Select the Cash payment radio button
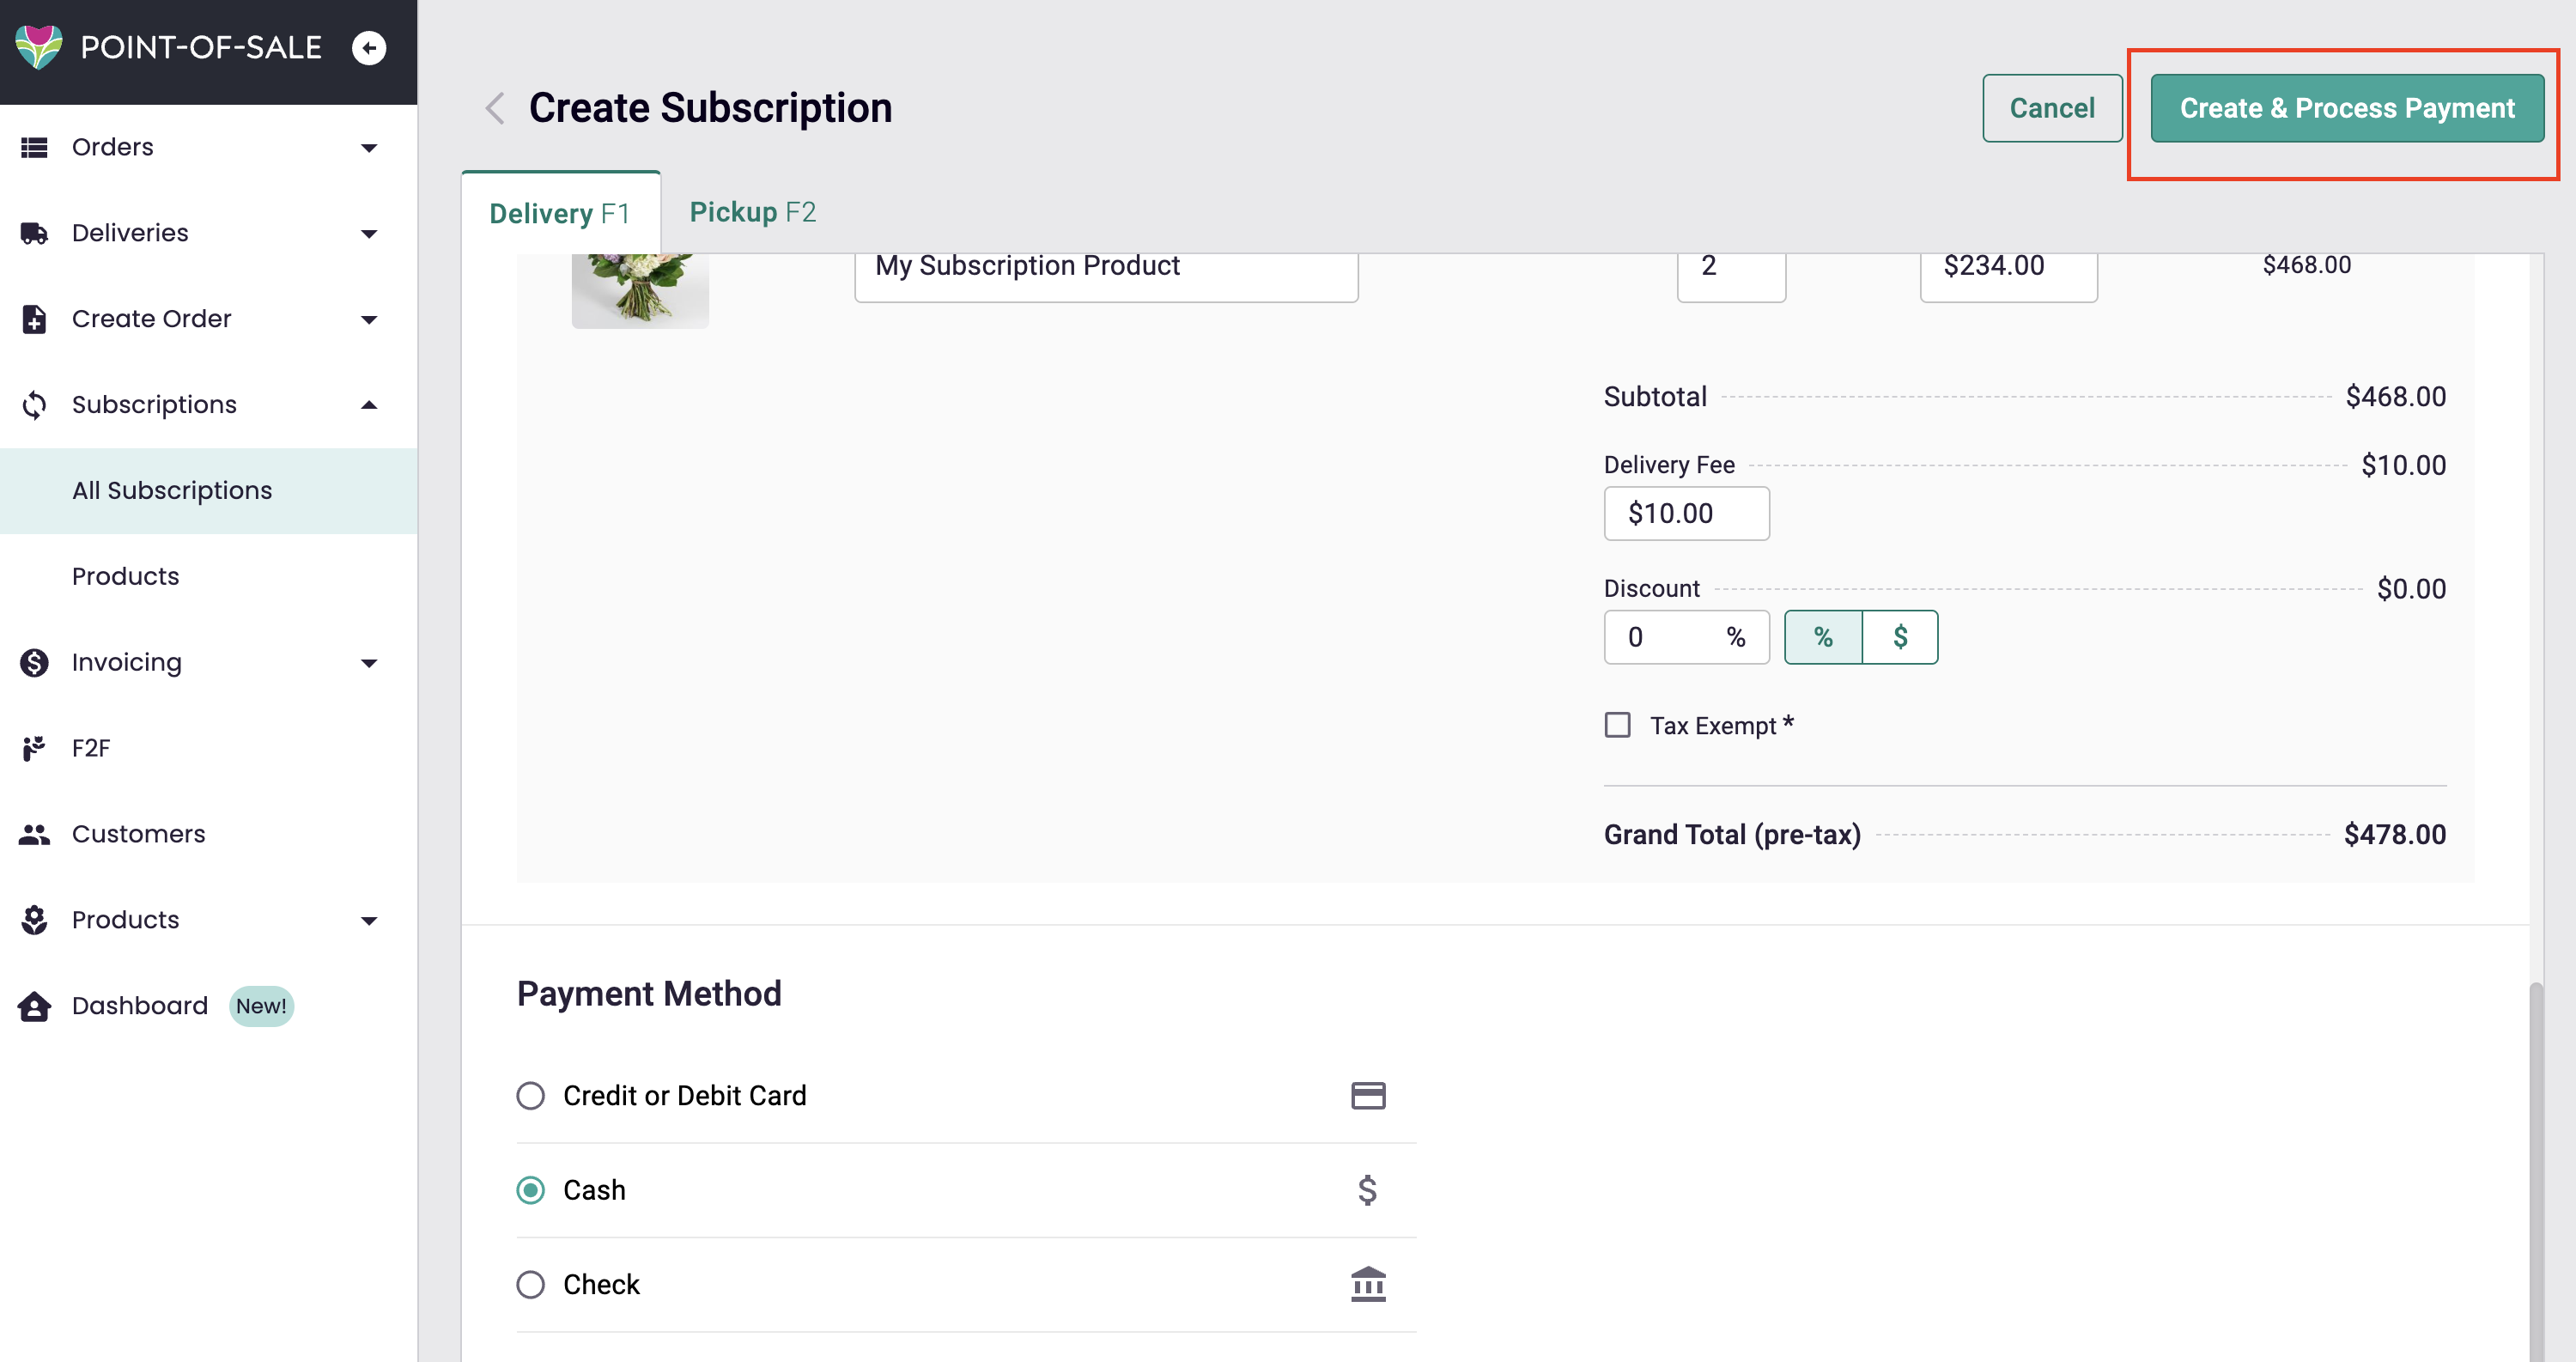2576x1362 pixels. click(x=530, y=1190)
